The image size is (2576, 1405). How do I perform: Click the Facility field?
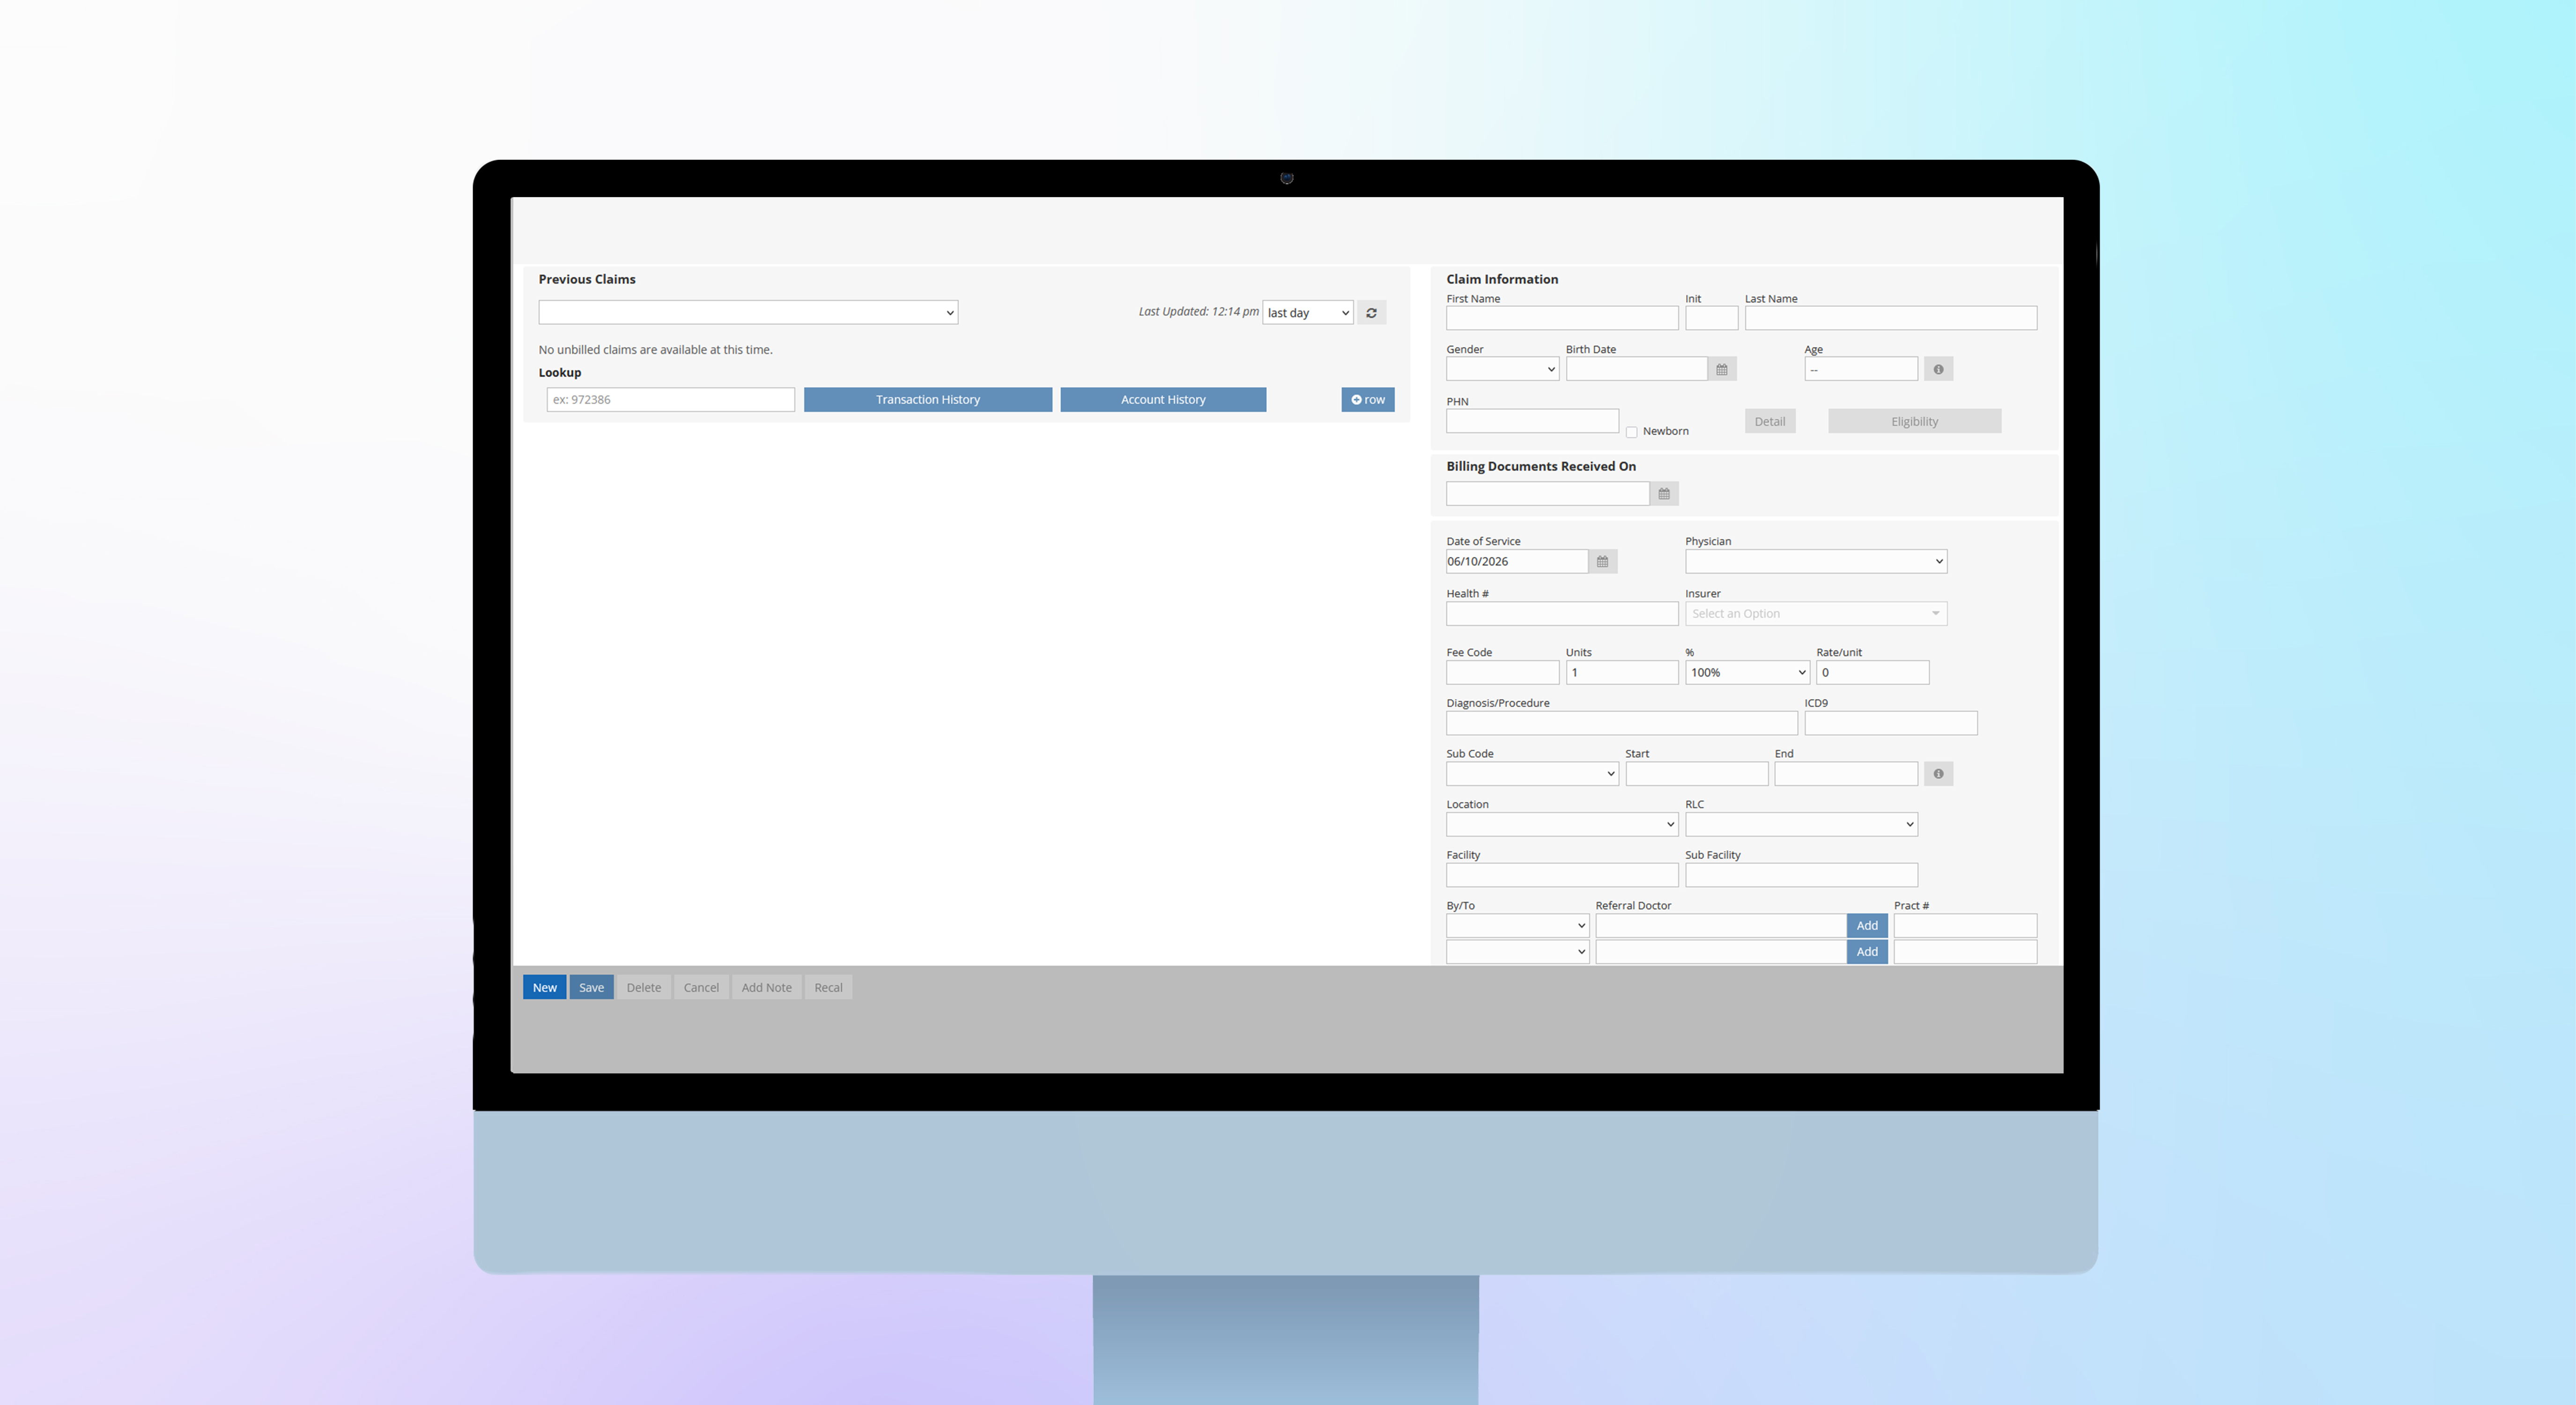coord(1562,876)
